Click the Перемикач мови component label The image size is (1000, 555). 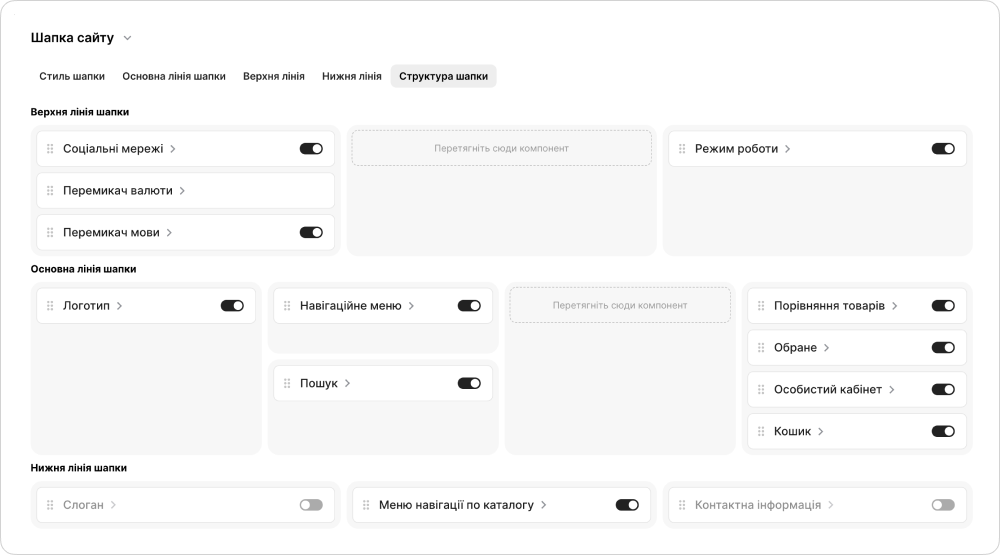click(x=111, y=233)
